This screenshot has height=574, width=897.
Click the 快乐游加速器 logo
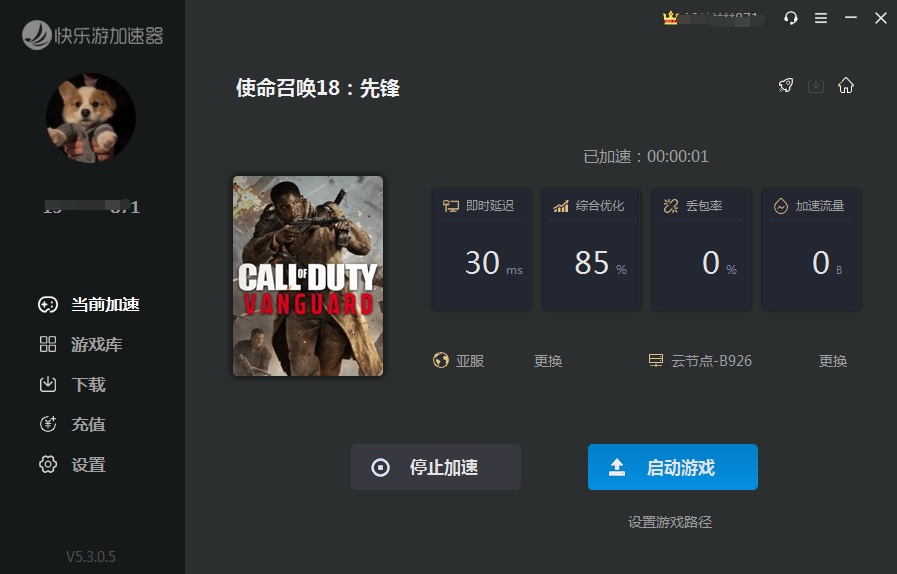93,35
